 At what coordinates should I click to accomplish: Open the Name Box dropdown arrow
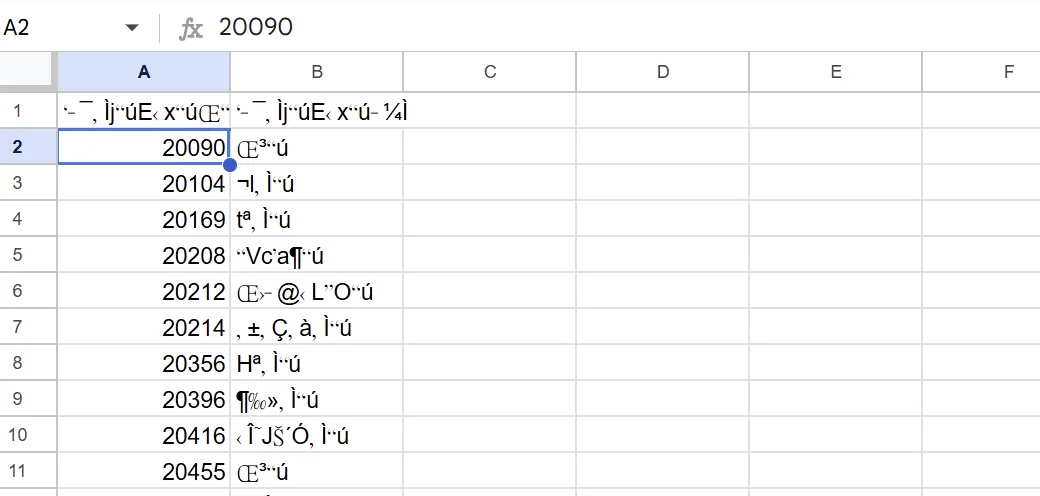(x=132, y=28)
